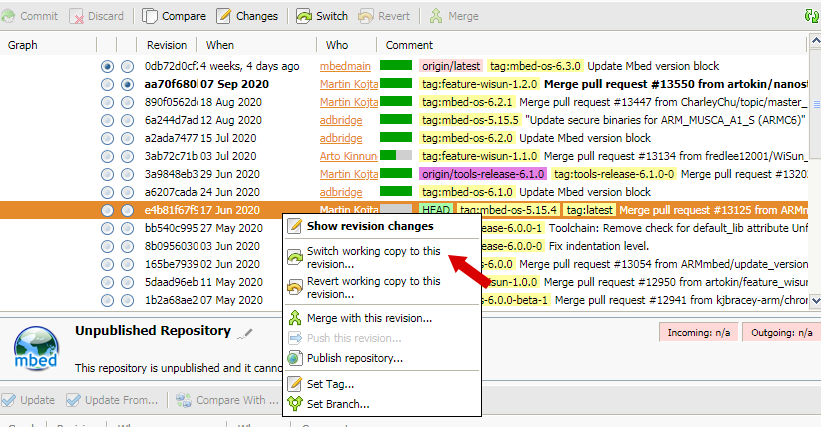821x427 pixels.
Task: Click the Switch toolbar icon
Action: (x=304, y=16)
